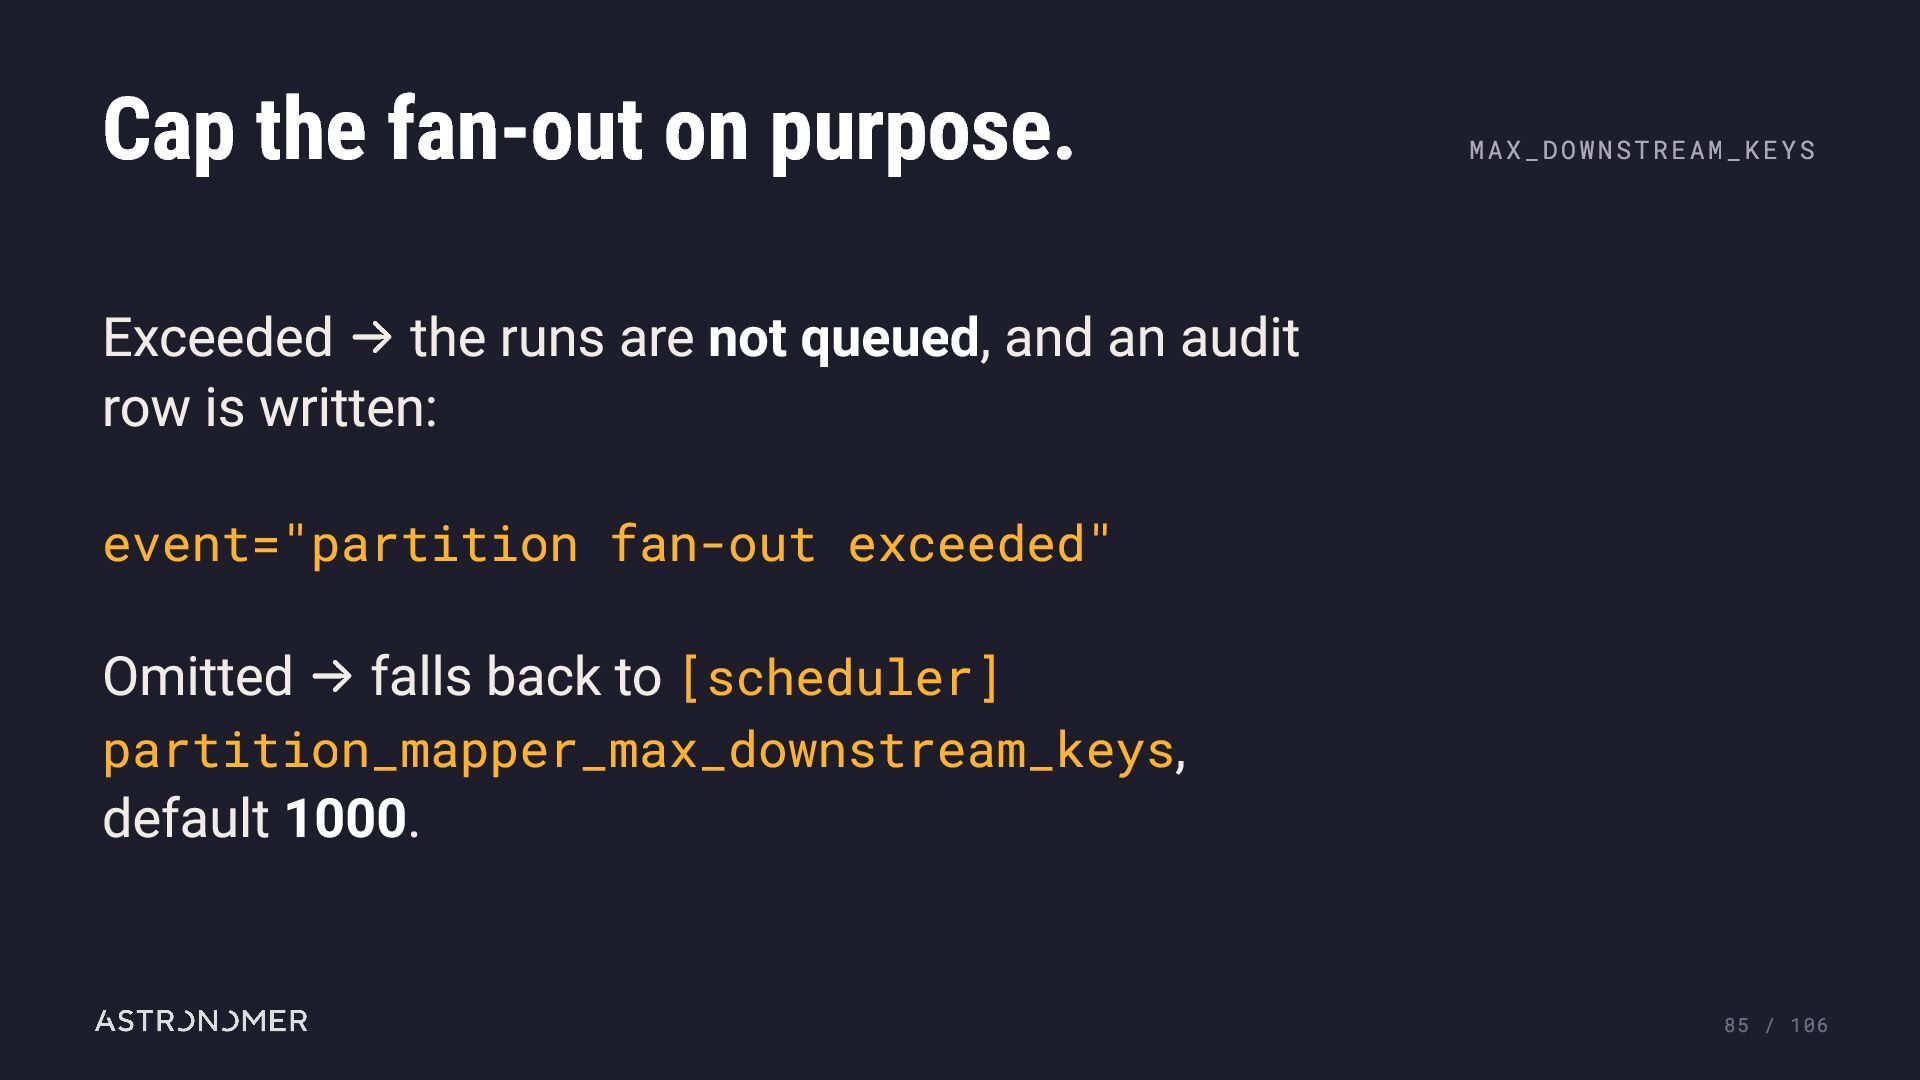
Task: Click the slide title 'Cap the fan-out on purpose.'
Action: point(588,131)
